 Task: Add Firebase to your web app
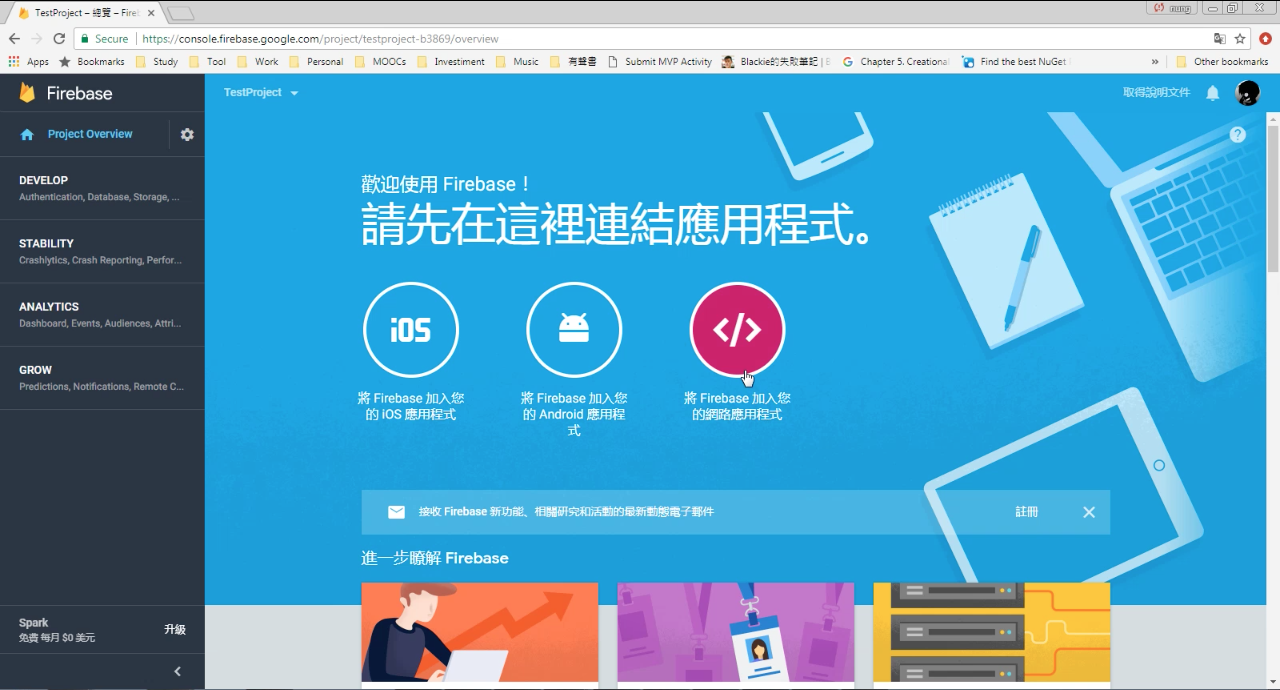pos(738,330)
